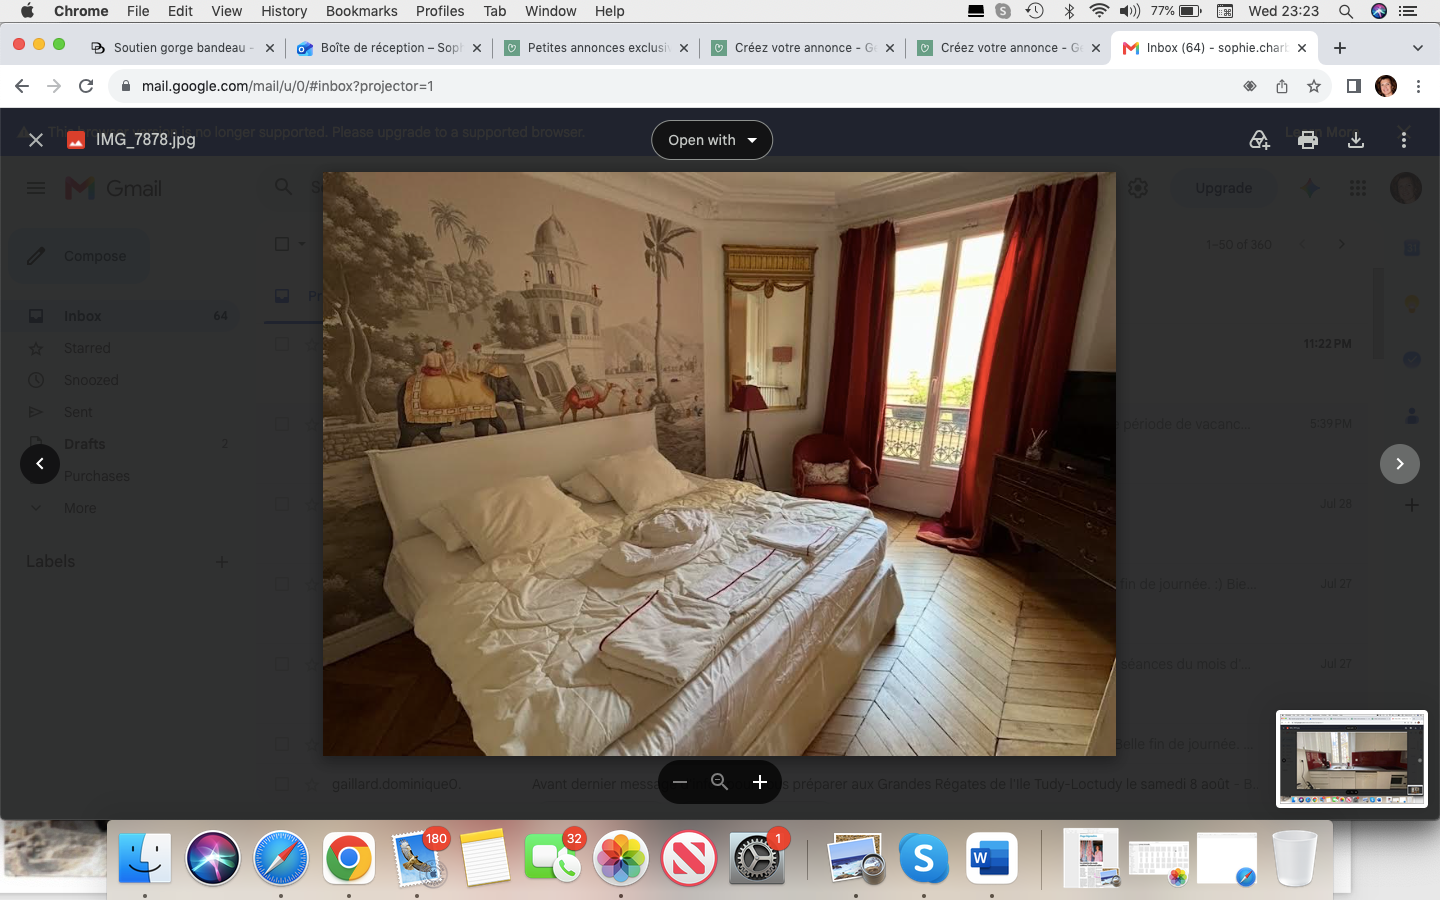Open the 'Open with' dropdown
1440x900 pixels.
(x=712, y=140)
